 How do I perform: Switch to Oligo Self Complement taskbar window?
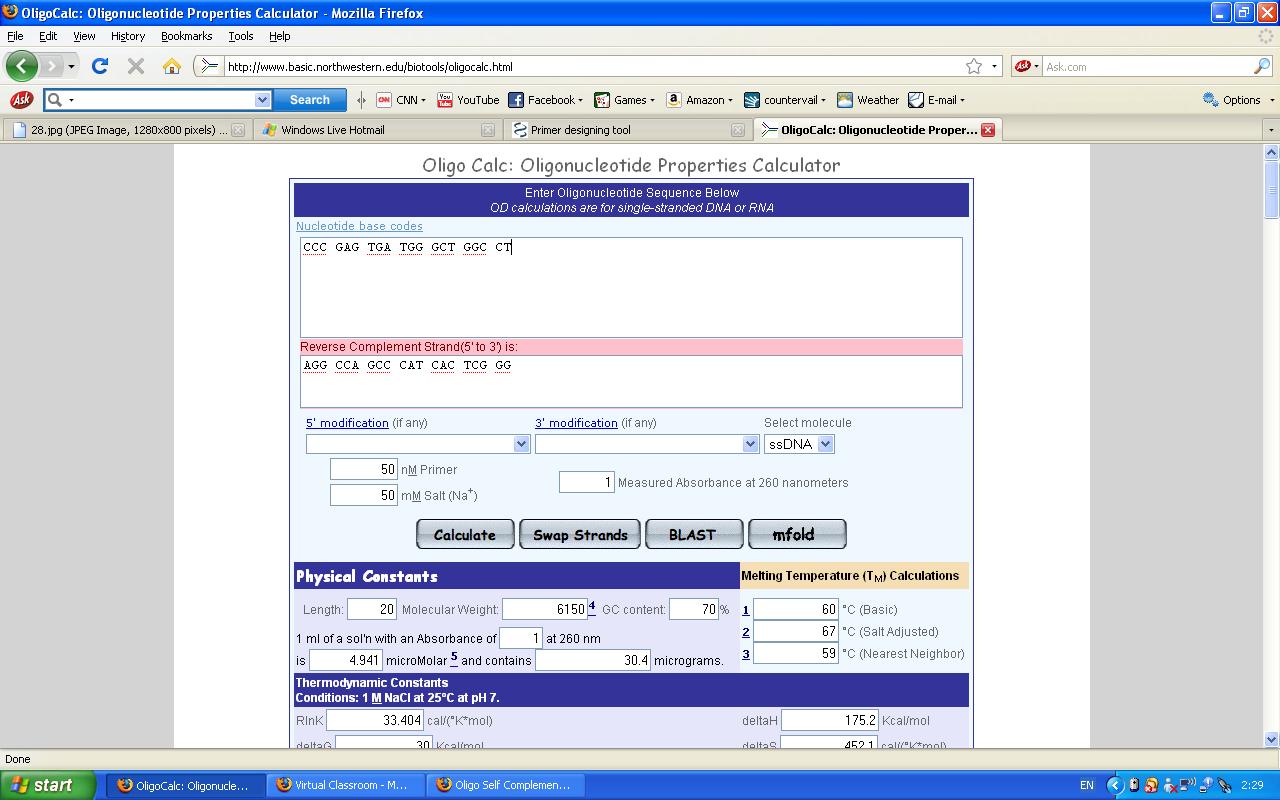tap(505, 785)
